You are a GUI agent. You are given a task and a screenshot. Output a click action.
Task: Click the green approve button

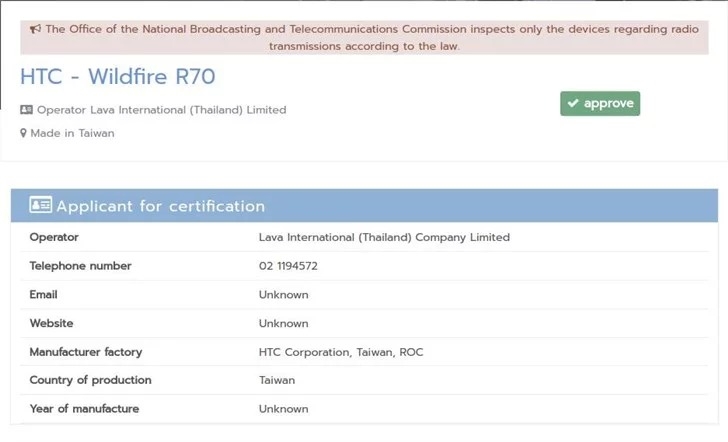(x=600, y=104)
